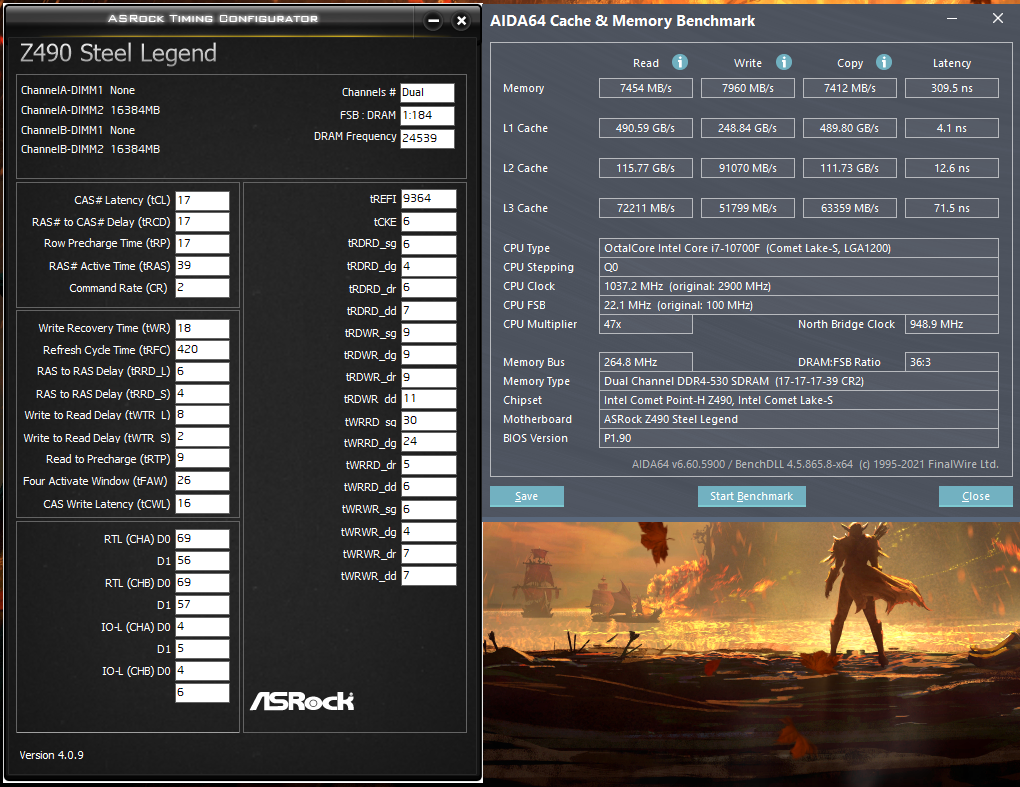The image size is (1020, 787).
Task: Click the RTL (CHB) D0 field
Action: [x=202, y=582]
